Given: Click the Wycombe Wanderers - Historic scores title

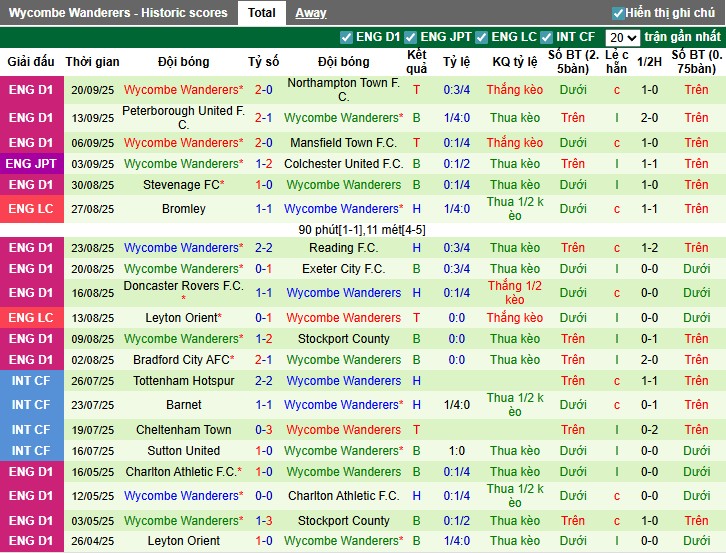Looking at the screenshot, I should tap(119, 13).
